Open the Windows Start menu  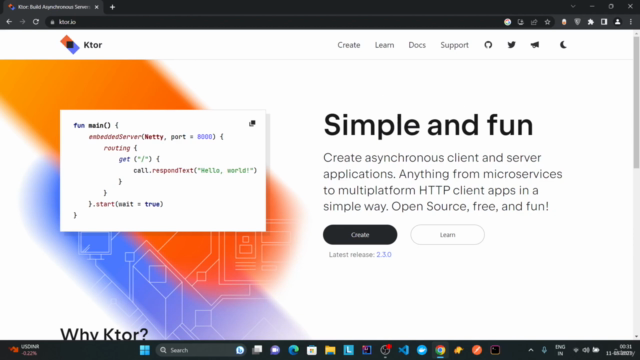point(144,350)
